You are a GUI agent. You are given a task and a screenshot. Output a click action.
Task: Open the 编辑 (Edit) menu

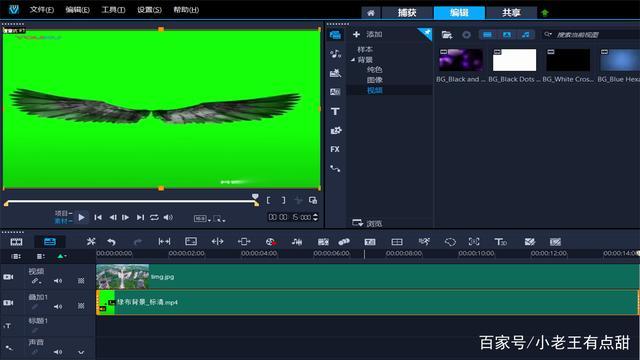tap(77, 9)
